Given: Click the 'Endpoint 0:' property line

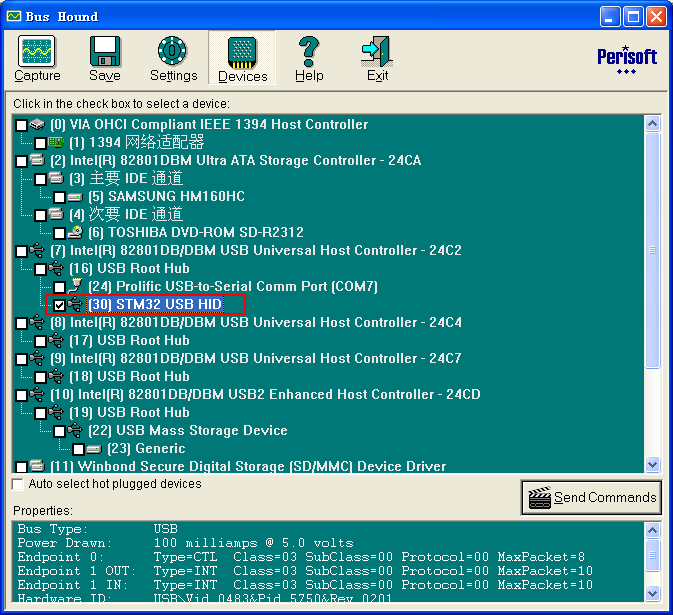Looking at the screenshot, I should tap(301, 557).
